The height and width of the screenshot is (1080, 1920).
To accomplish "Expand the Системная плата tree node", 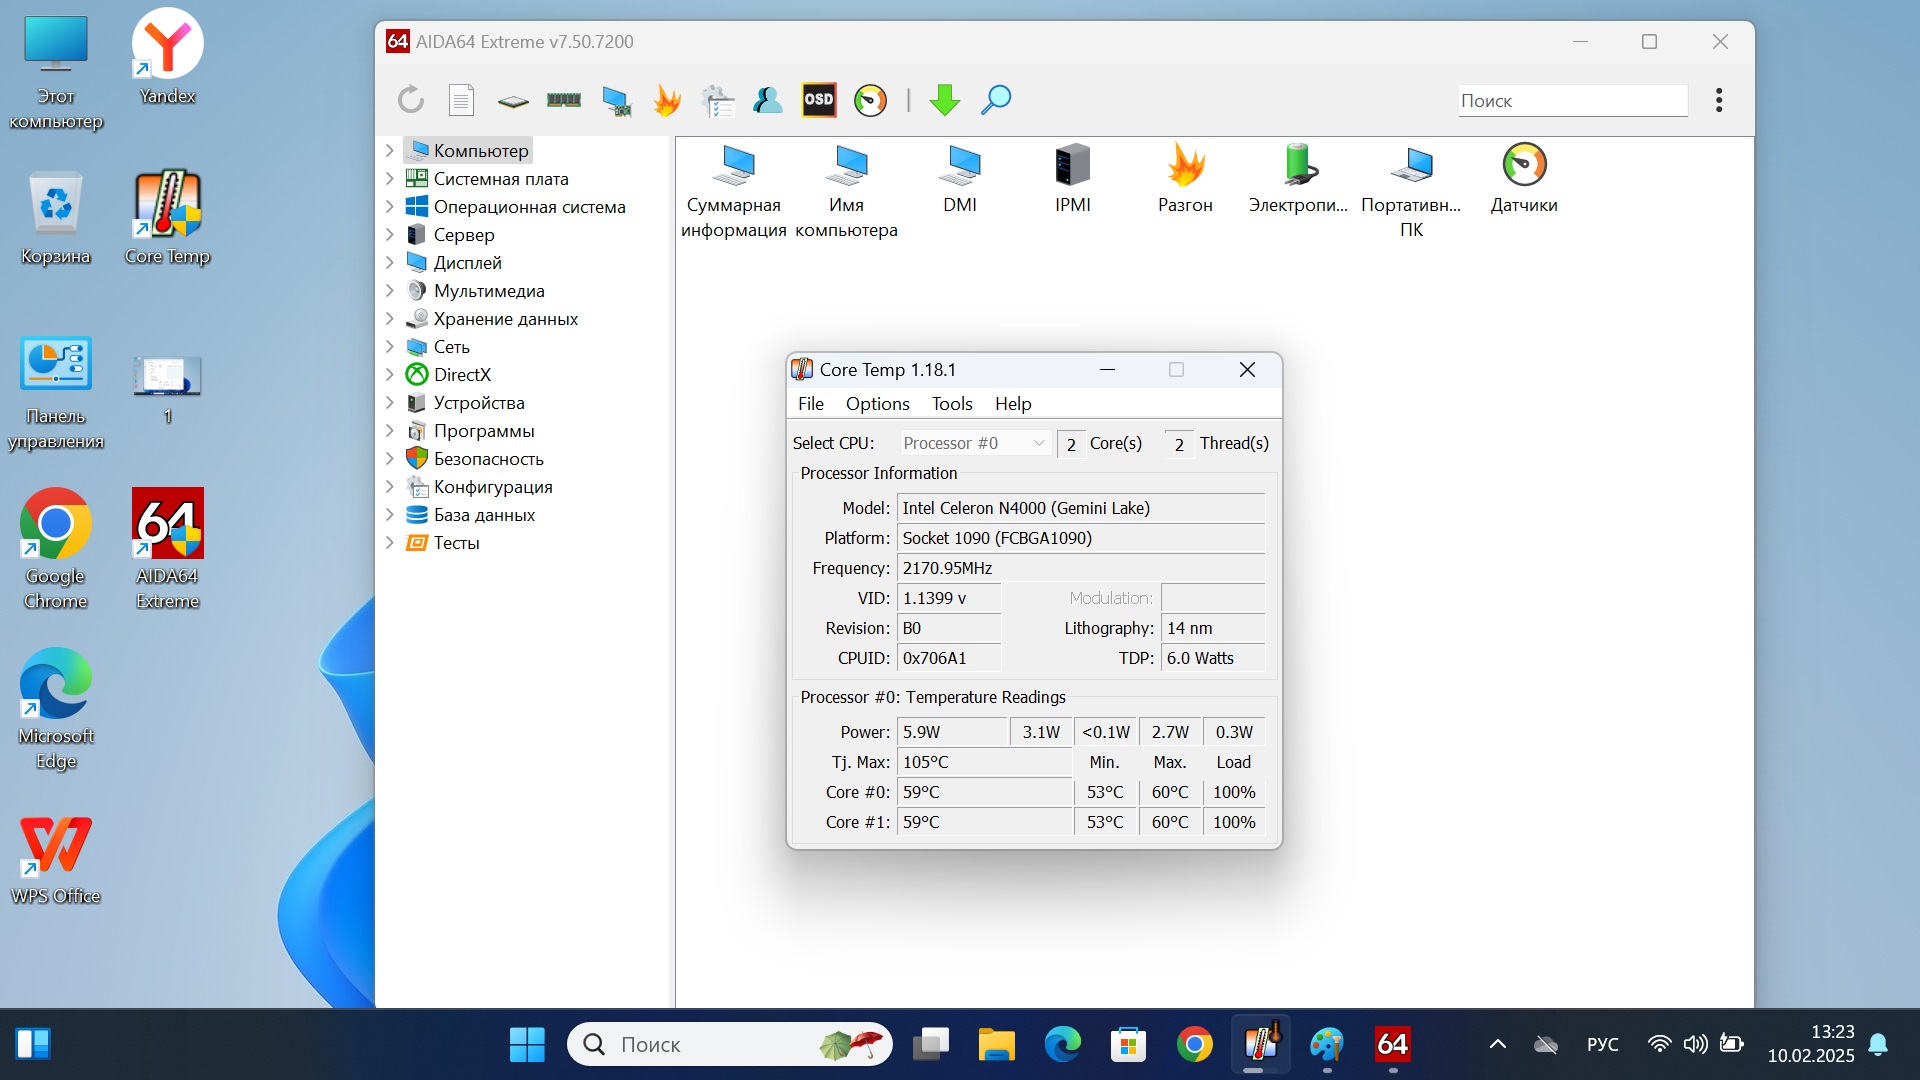I will coord(390,178).
